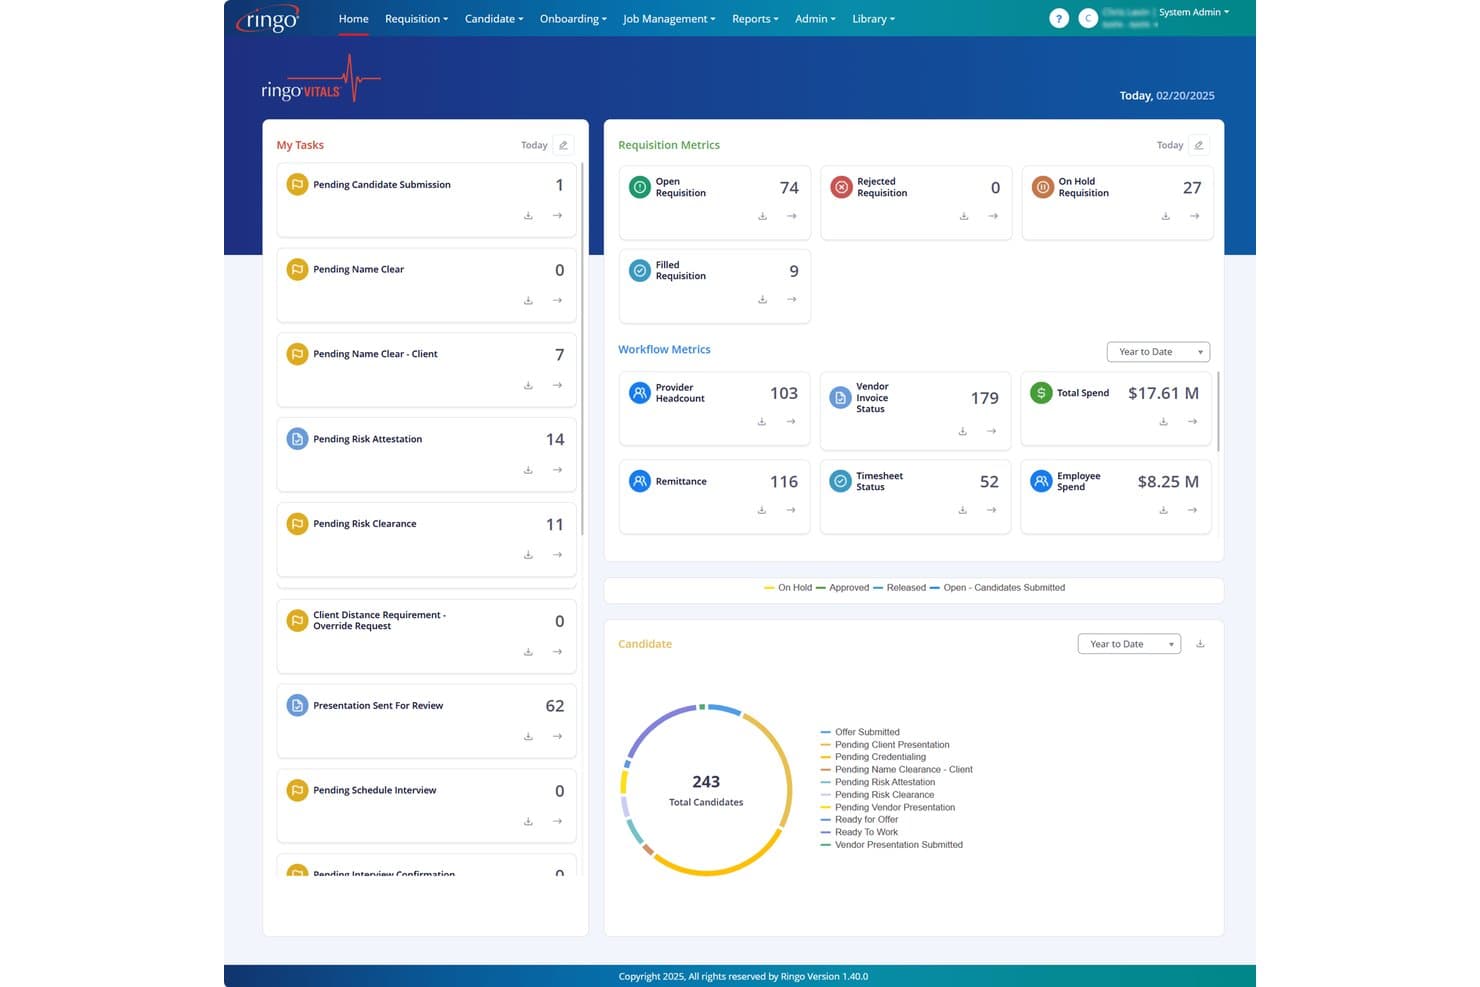1480x987 pixels.
Task: Open the Job Management menu
Action: point(669,19)
